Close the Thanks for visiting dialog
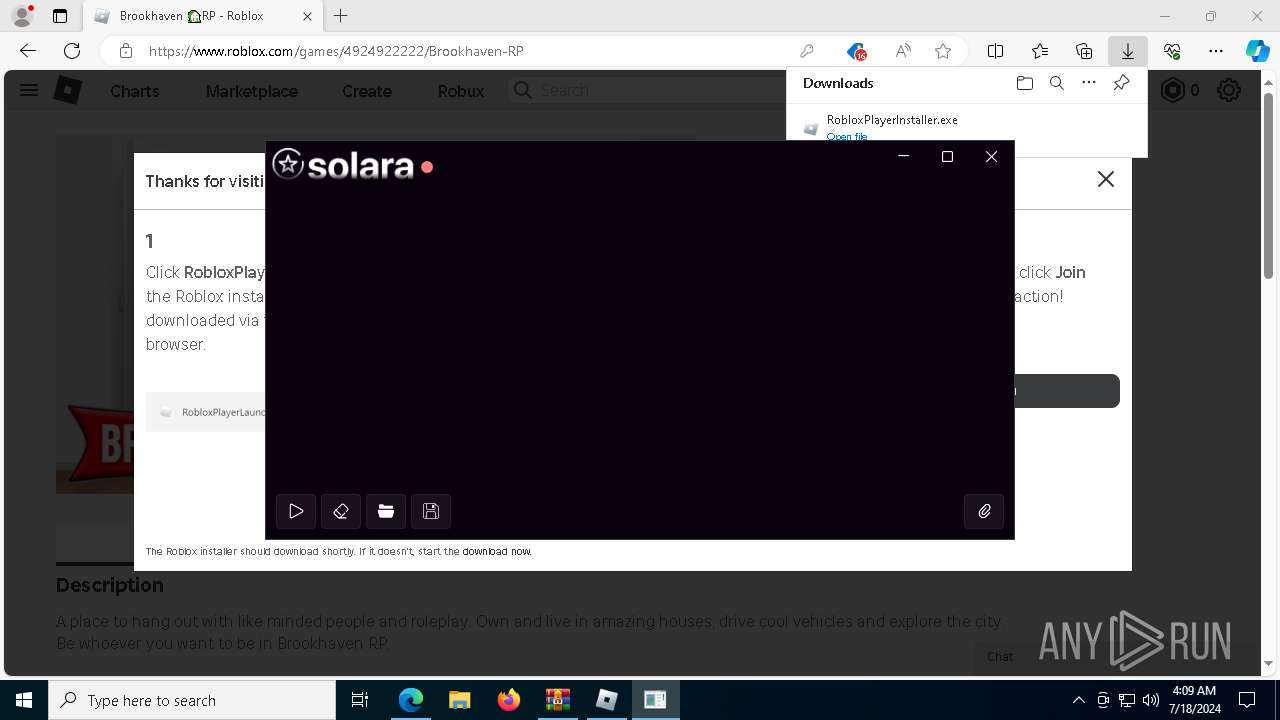The image size is (1280, 720). 1105,179
